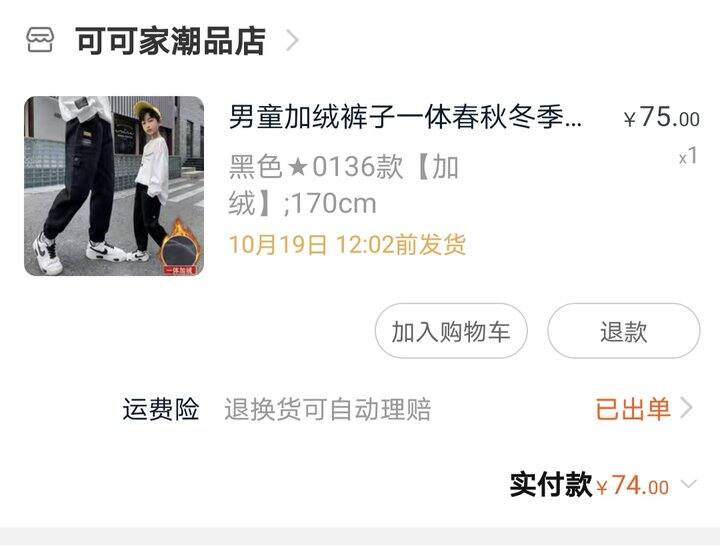
Task: View the boys pants product thumbnail
Action: click(114, 186)
